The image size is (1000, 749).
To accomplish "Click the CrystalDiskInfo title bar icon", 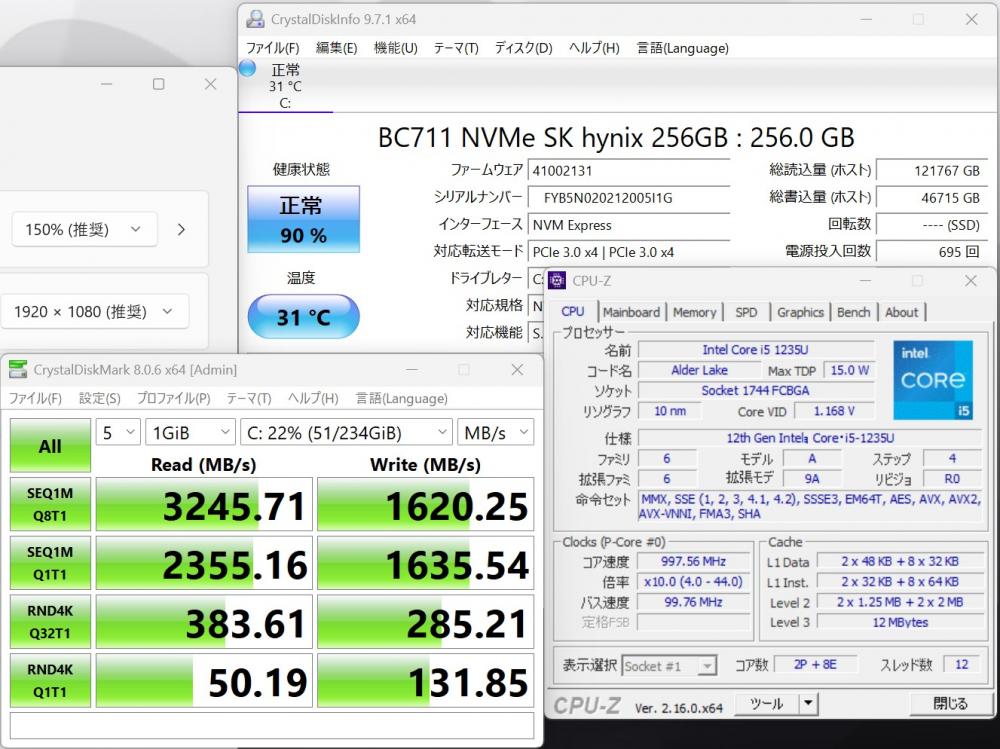I will [x=256, y=19].
